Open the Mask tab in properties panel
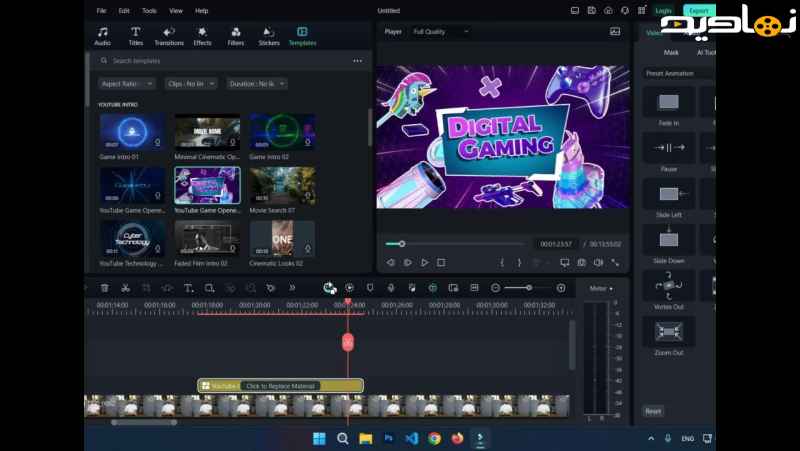The width and height of the screenshot is (800, 451). tap(671, 53)
